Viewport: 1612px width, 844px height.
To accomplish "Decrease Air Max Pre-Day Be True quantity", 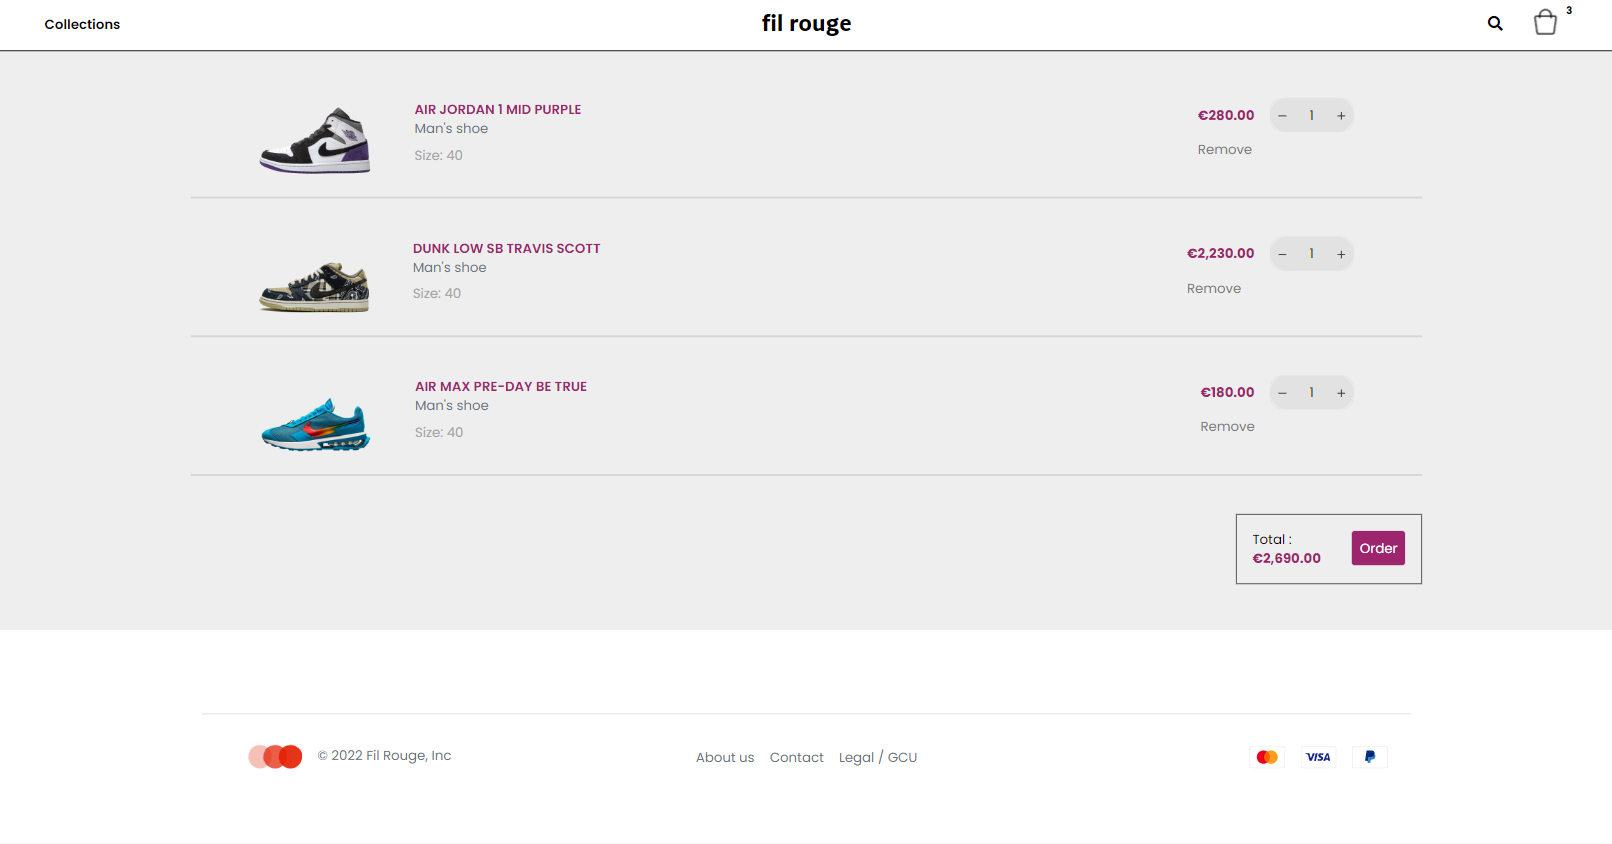I will (1282, 393).
